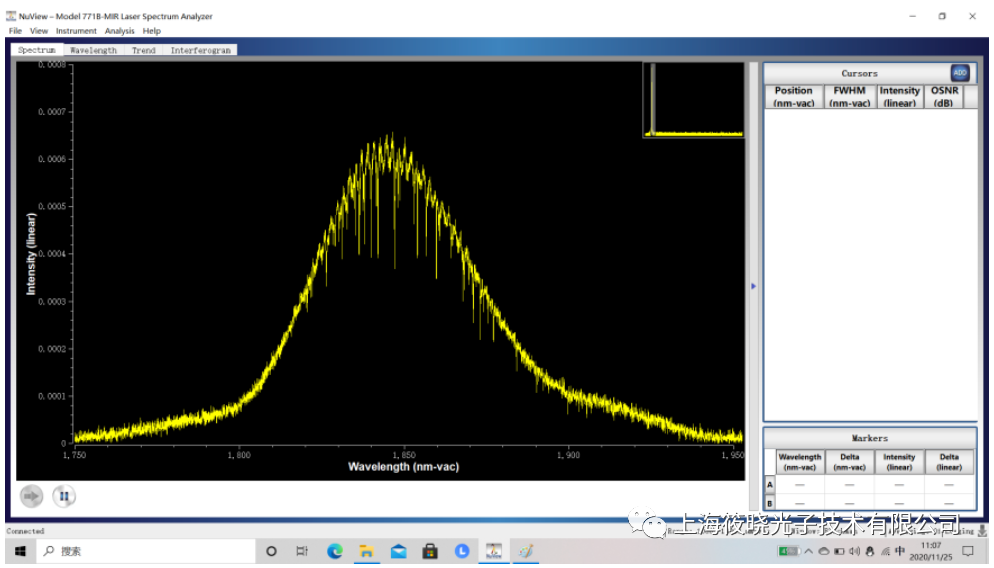Open the File menu
This screenshot has height=568, width=994.
15,31
